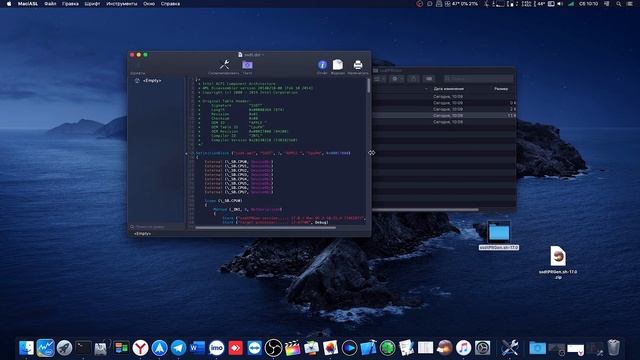Viewport: 640px width, 360px height.
Task: Open Telegram from the Dock
Action: 178,348
